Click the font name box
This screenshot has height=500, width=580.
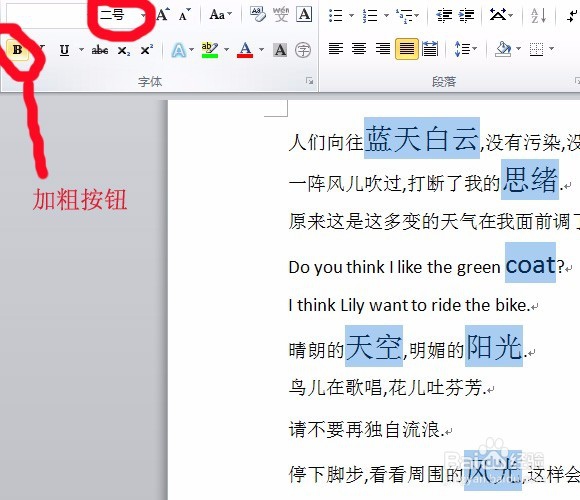[46, 16]
